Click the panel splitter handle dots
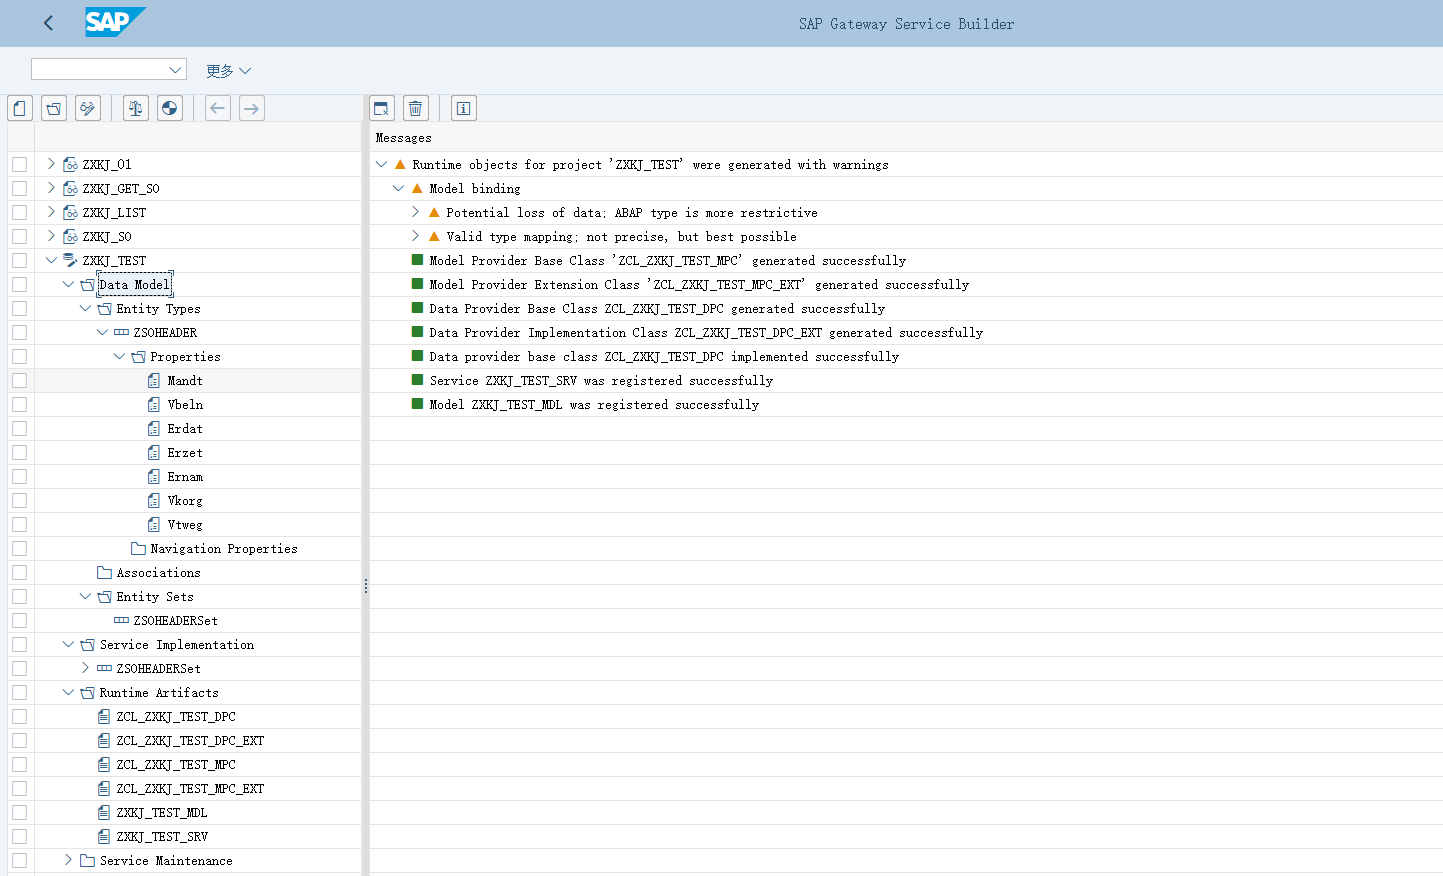This screenshot has width=1443, height=876. click(366, 586)
